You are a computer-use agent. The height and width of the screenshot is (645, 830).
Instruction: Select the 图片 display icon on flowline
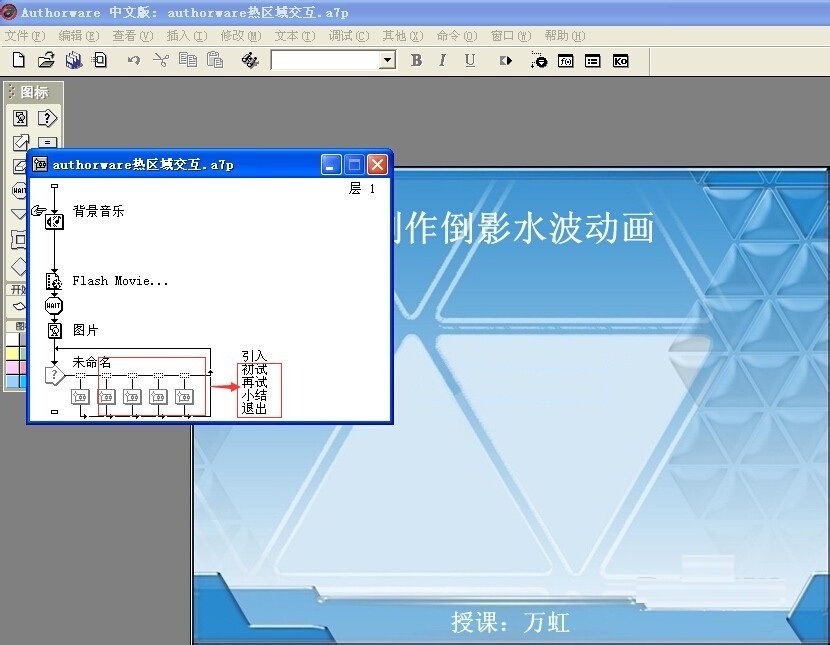pos(55,330)
